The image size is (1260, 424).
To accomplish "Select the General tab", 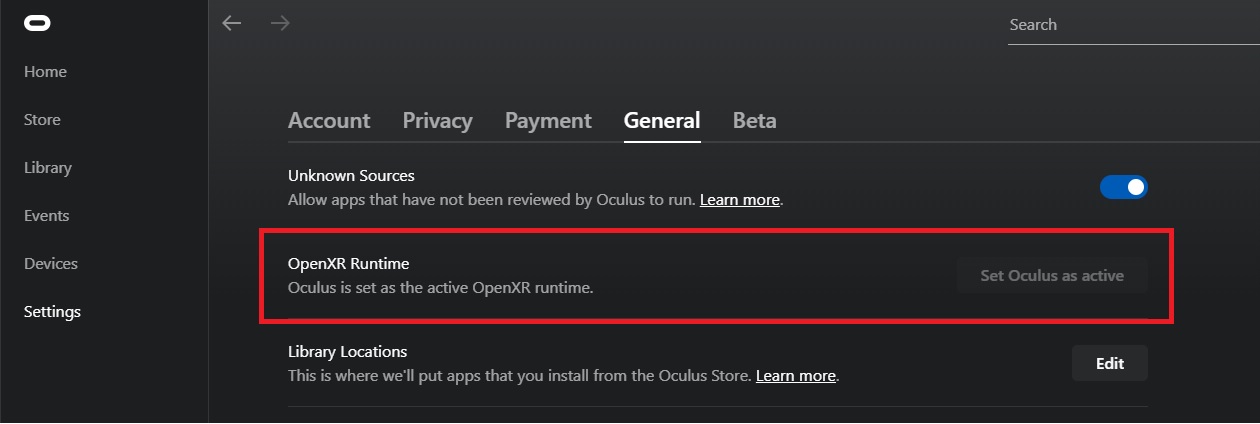I will 662,121.
